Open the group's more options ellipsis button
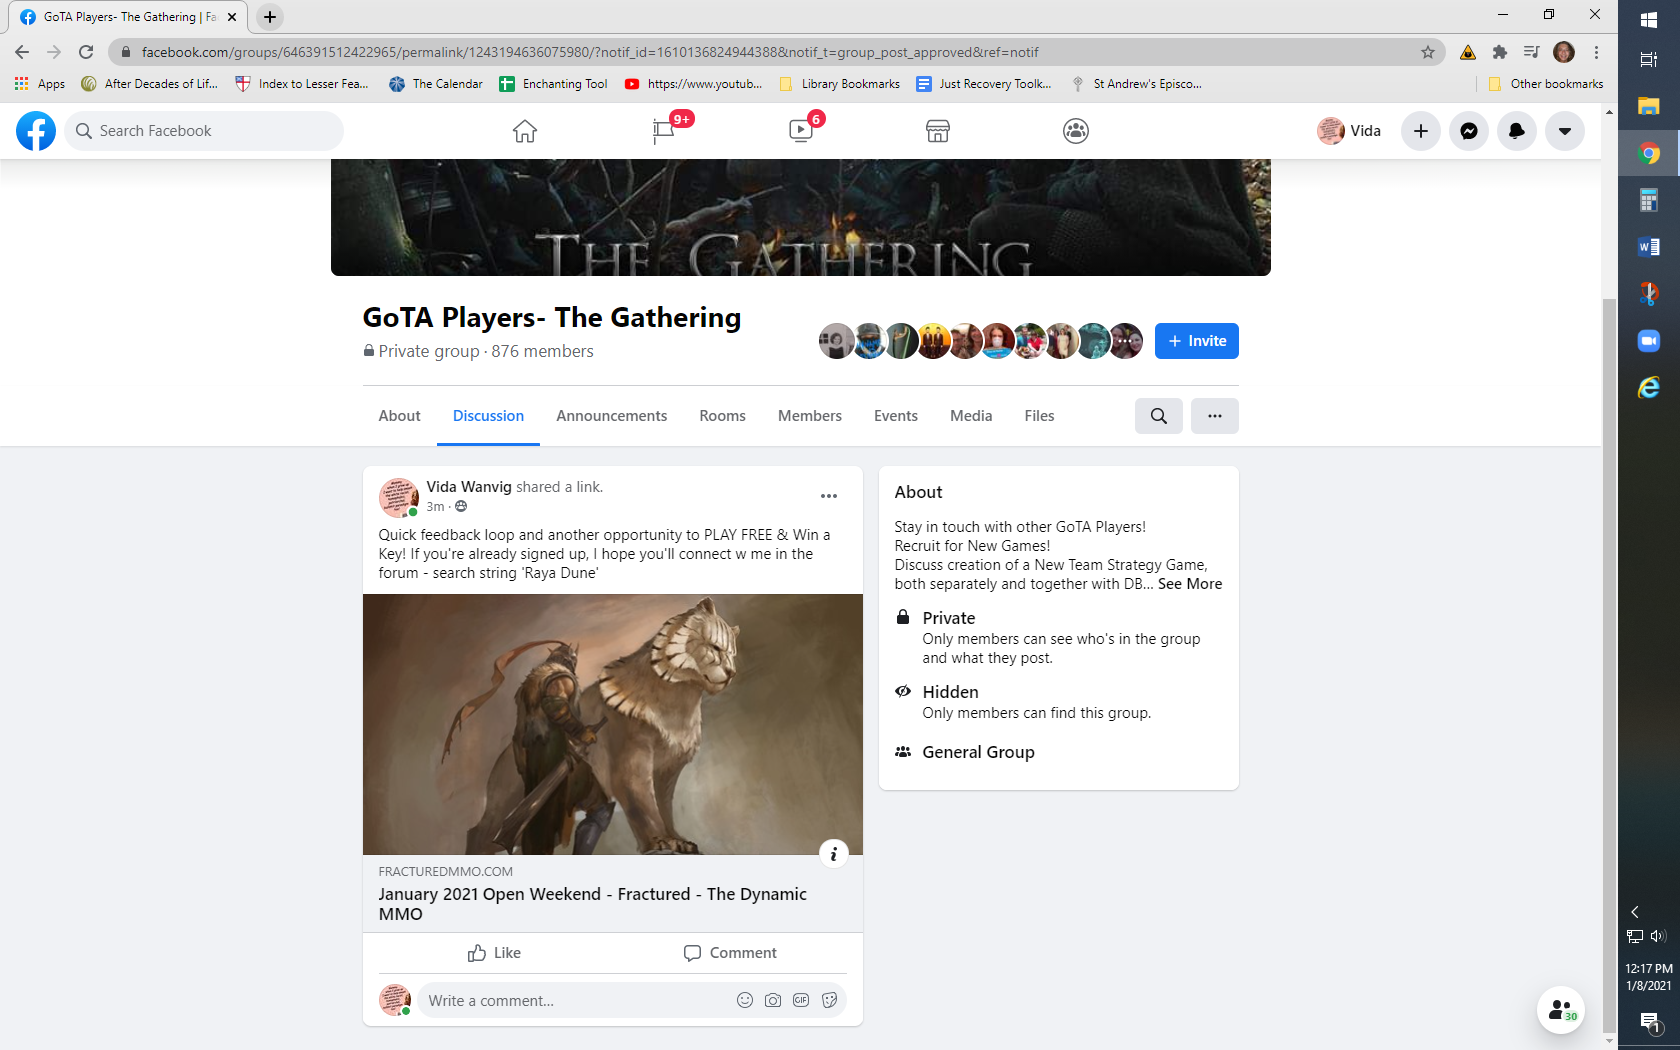Image resolution: width=1680 pixels, height=1050 pixels. [x=1215, y=416]
